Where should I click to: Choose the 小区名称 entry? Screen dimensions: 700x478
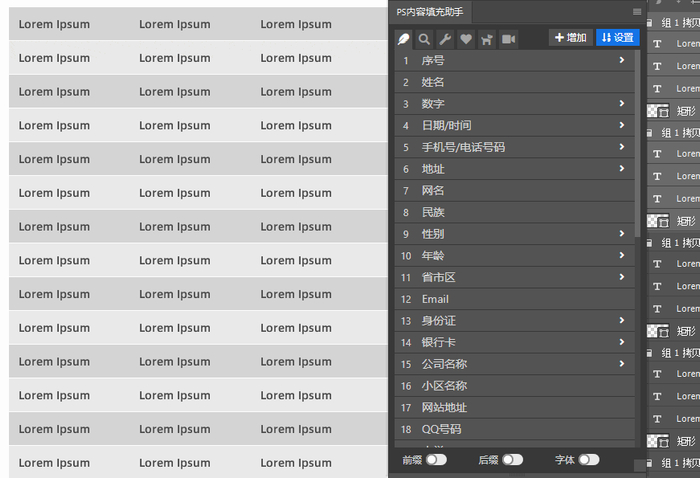click(x=514, y=386)
